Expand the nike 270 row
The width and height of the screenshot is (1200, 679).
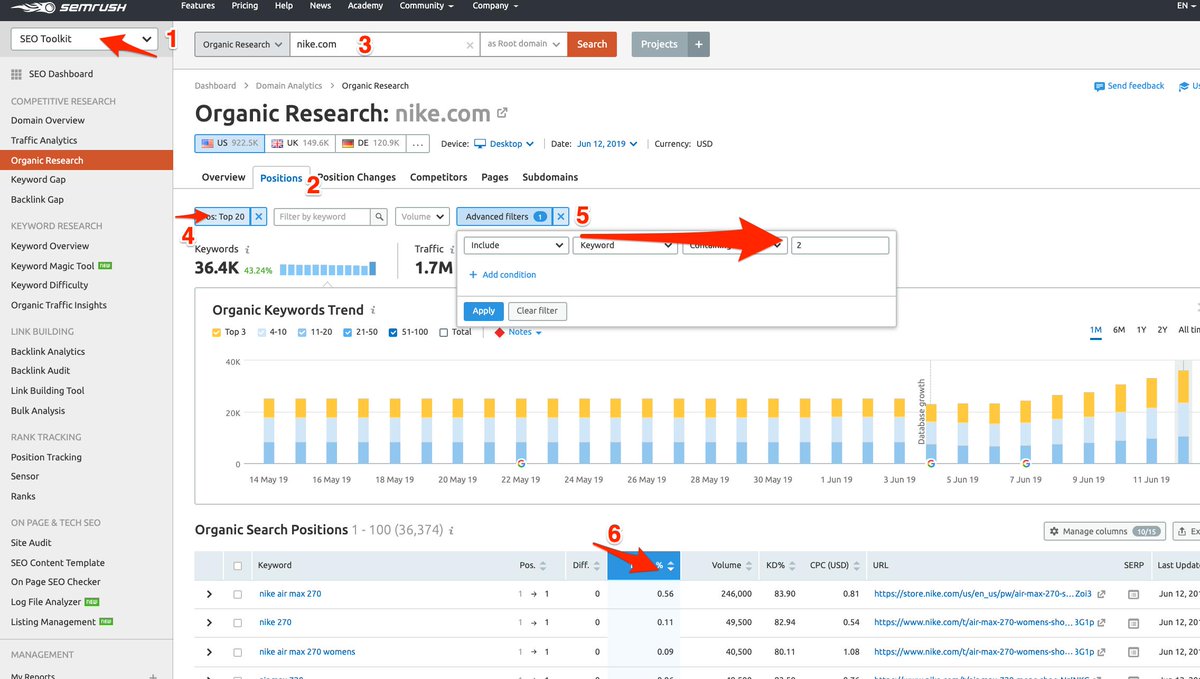209,622
